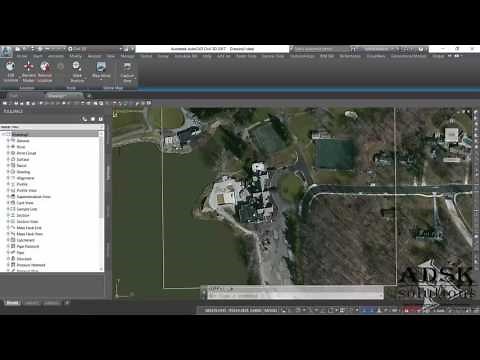Viewport: 480px width, 360px height.
Task: Switch to the Modify ribbon tab
Action: pos(75,56)
